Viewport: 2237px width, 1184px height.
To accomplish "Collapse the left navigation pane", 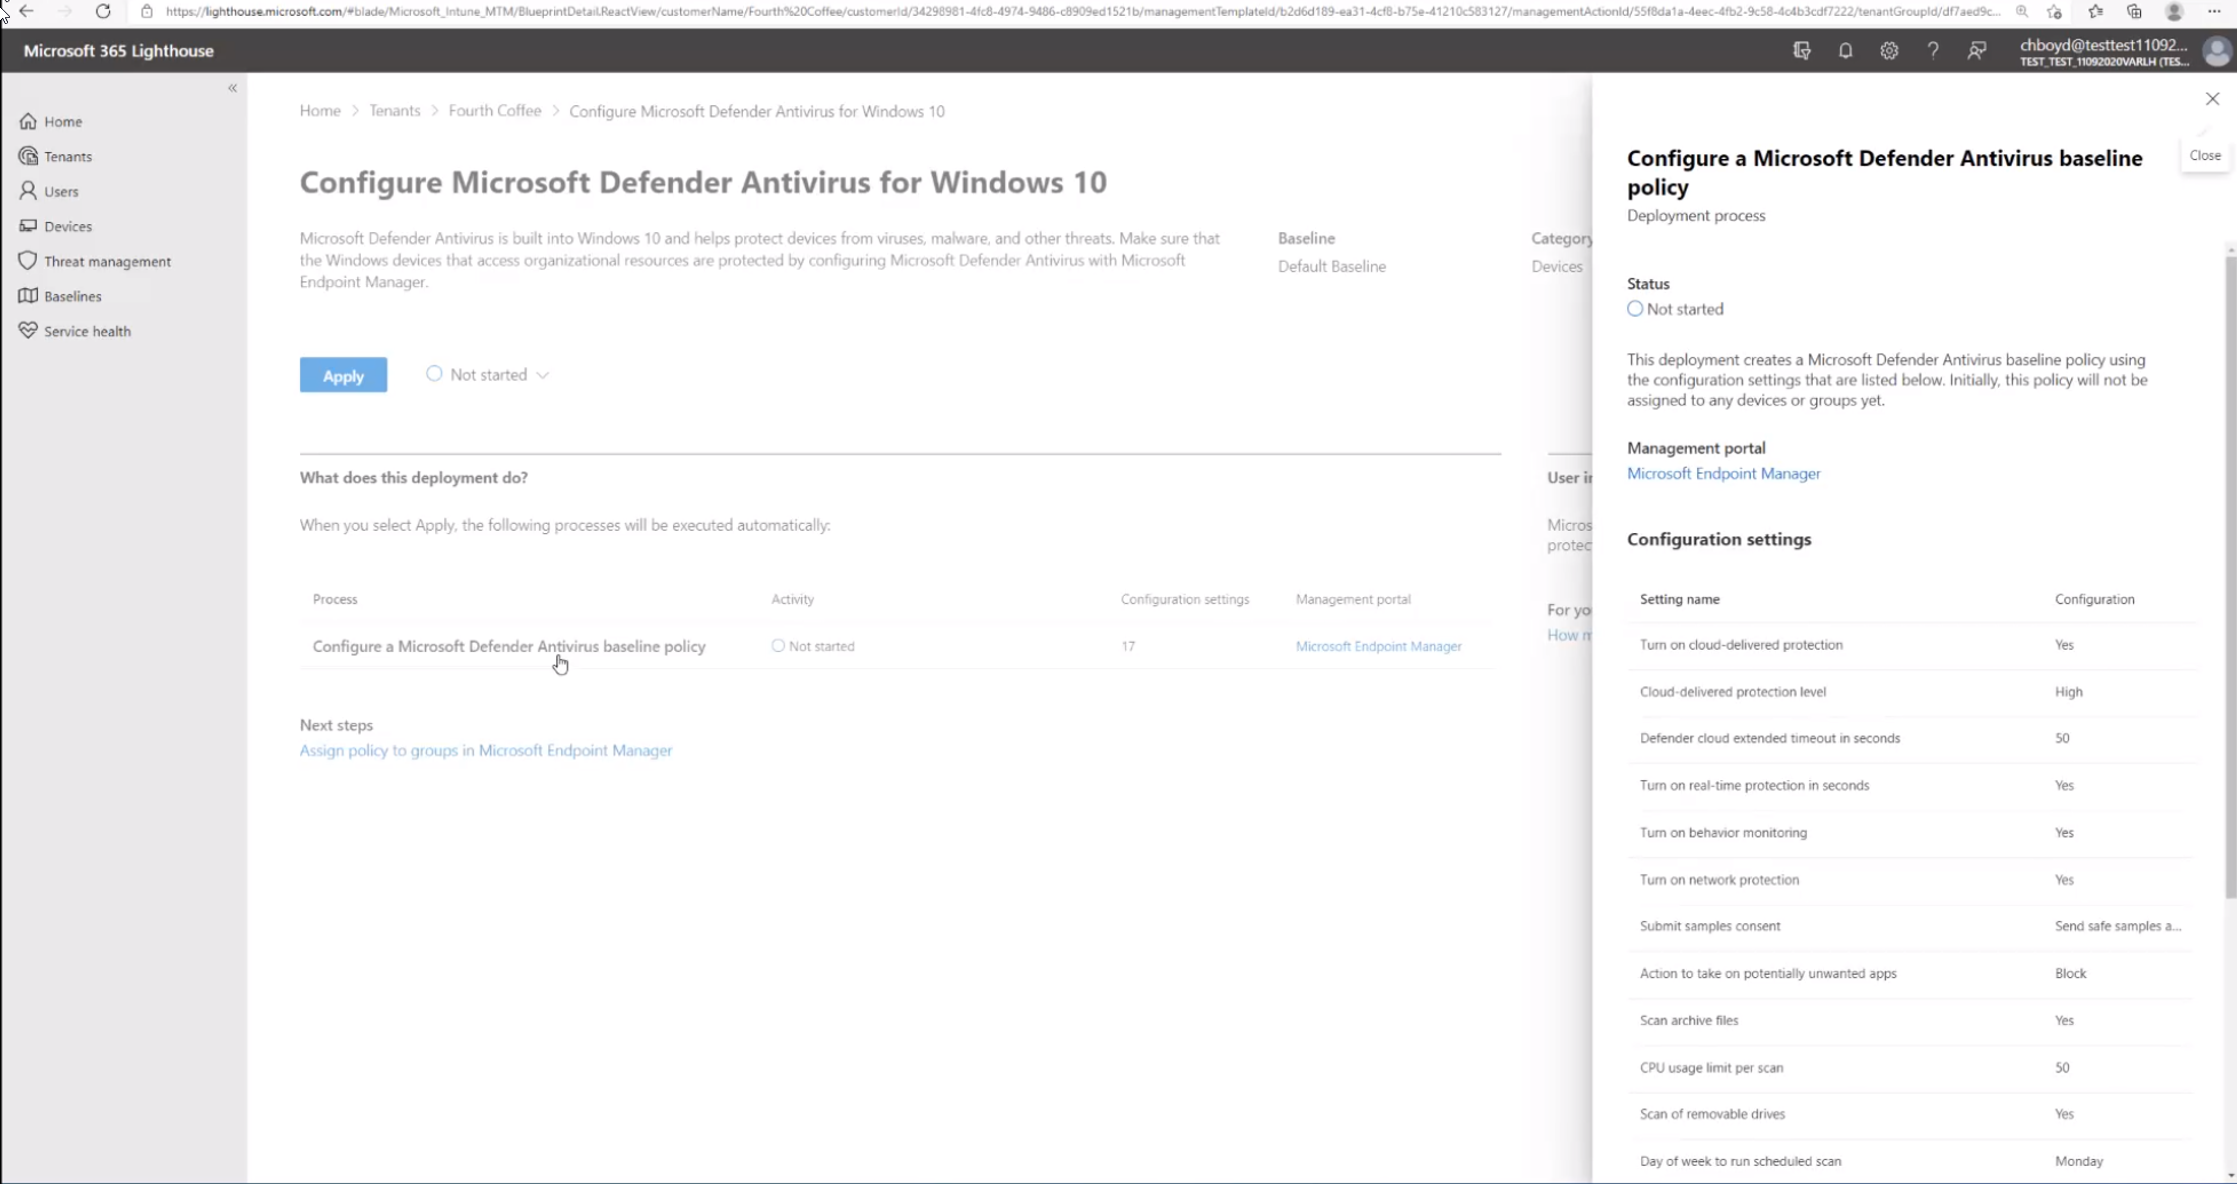I will (232, 88).
